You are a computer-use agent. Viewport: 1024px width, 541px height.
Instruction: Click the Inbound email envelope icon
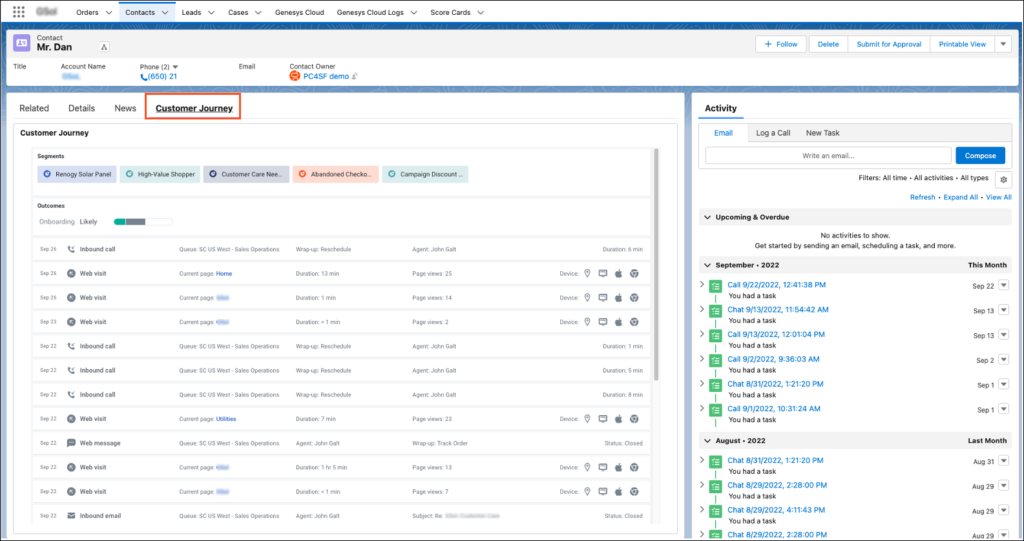[x=71, y=516]
